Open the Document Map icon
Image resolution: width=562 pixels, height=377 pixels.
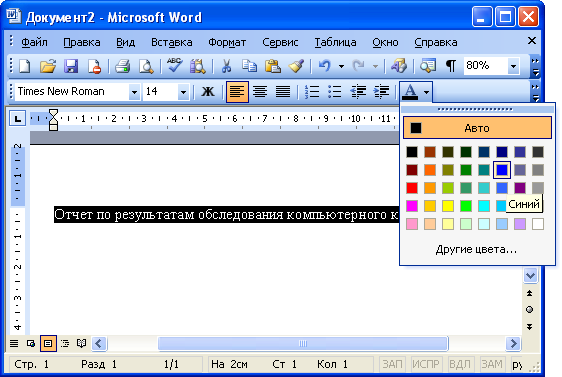428,66
